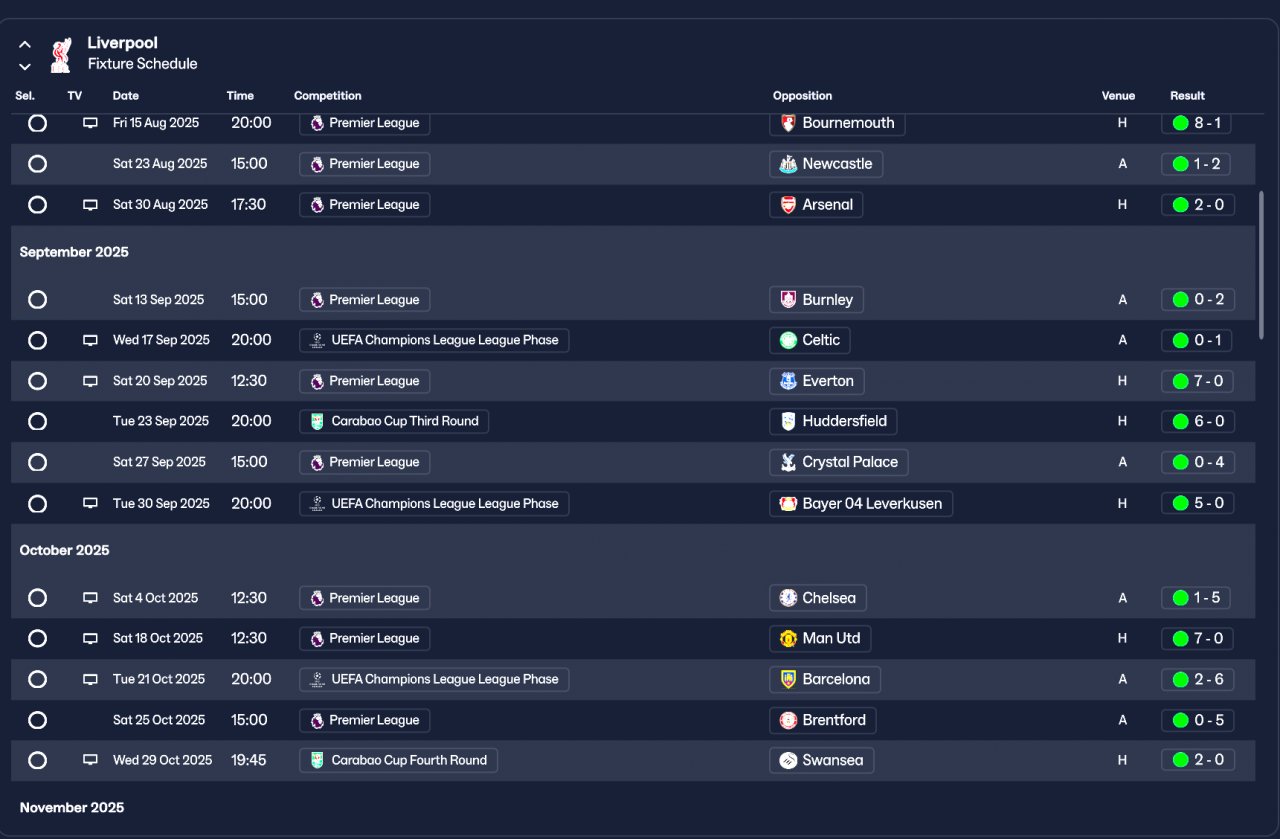Click TV icon for Arsenal fixture
Viewport: 1280px width, 839px height.
point(90,205)
